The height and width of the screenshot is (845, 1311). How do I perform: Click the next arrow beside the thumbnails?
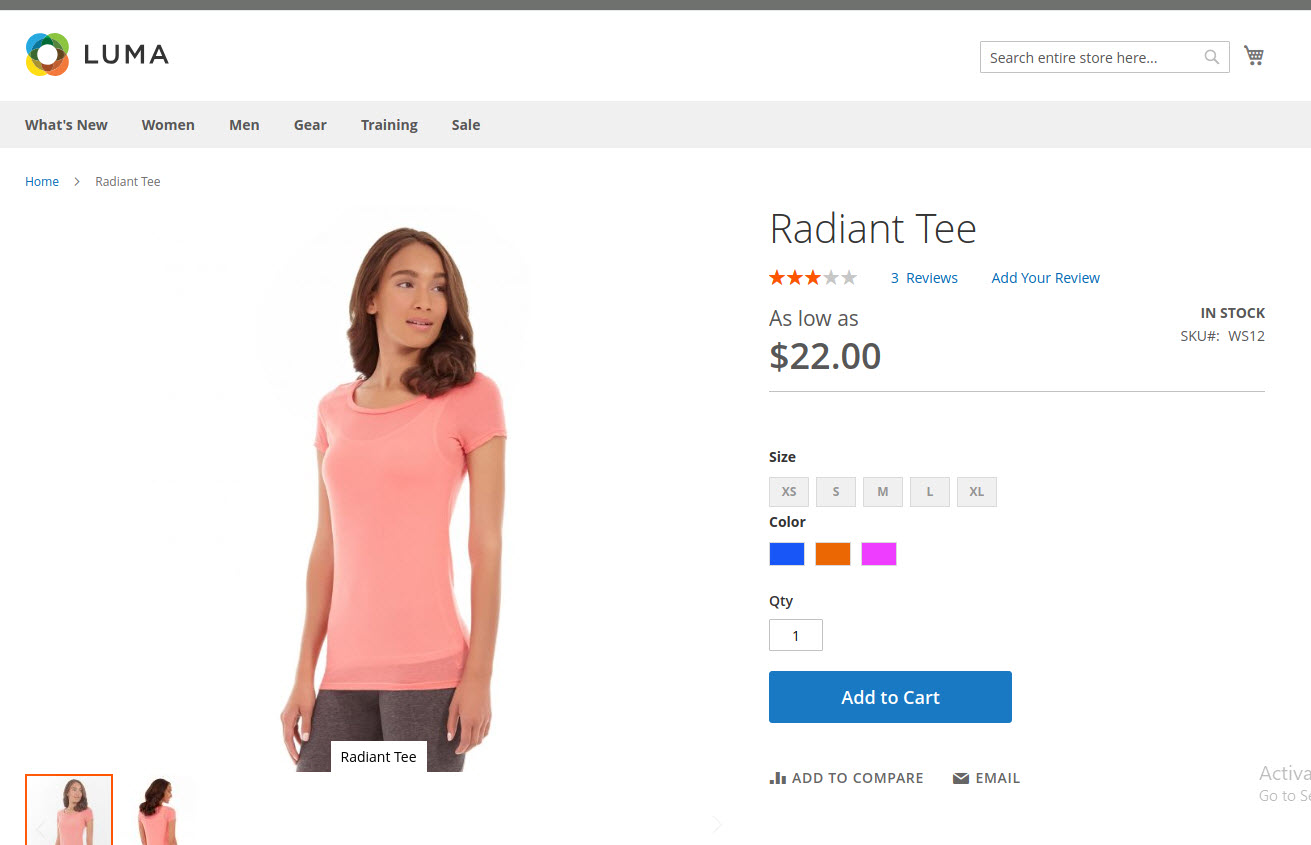point(716,823)
